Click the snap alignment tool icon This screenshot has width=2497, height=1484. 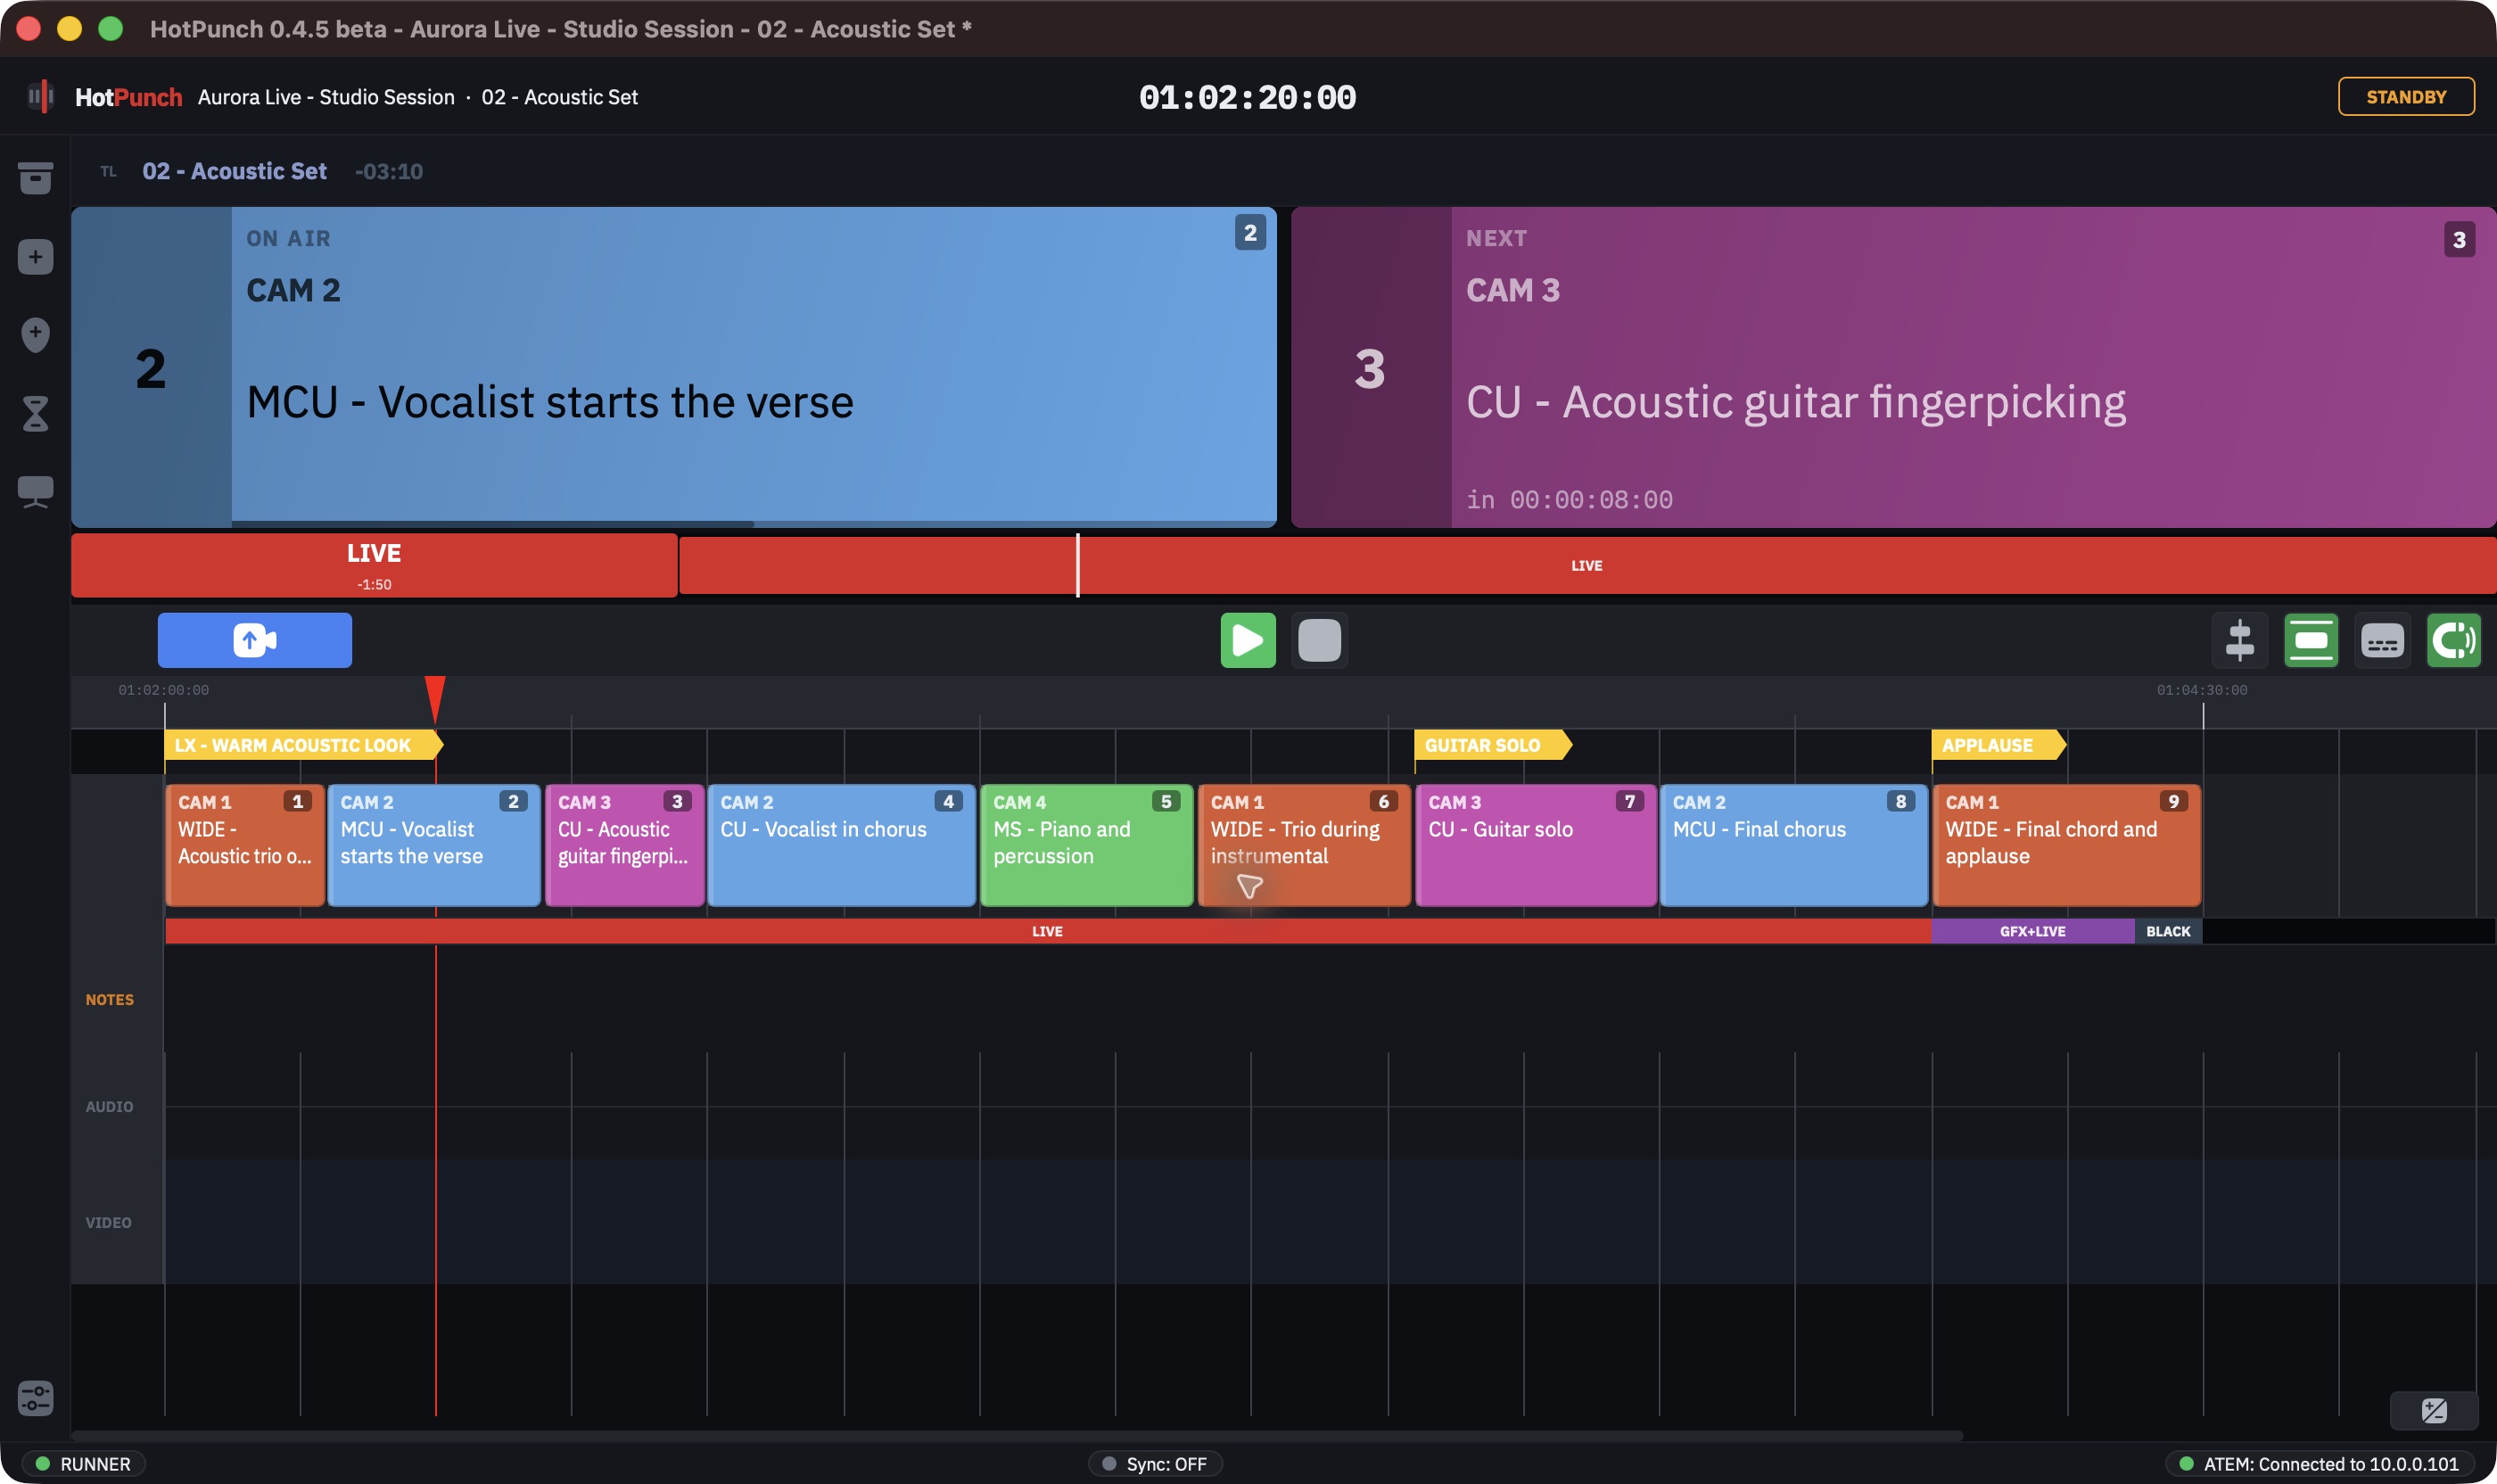pyautogui.click(x=2239, y=640)
